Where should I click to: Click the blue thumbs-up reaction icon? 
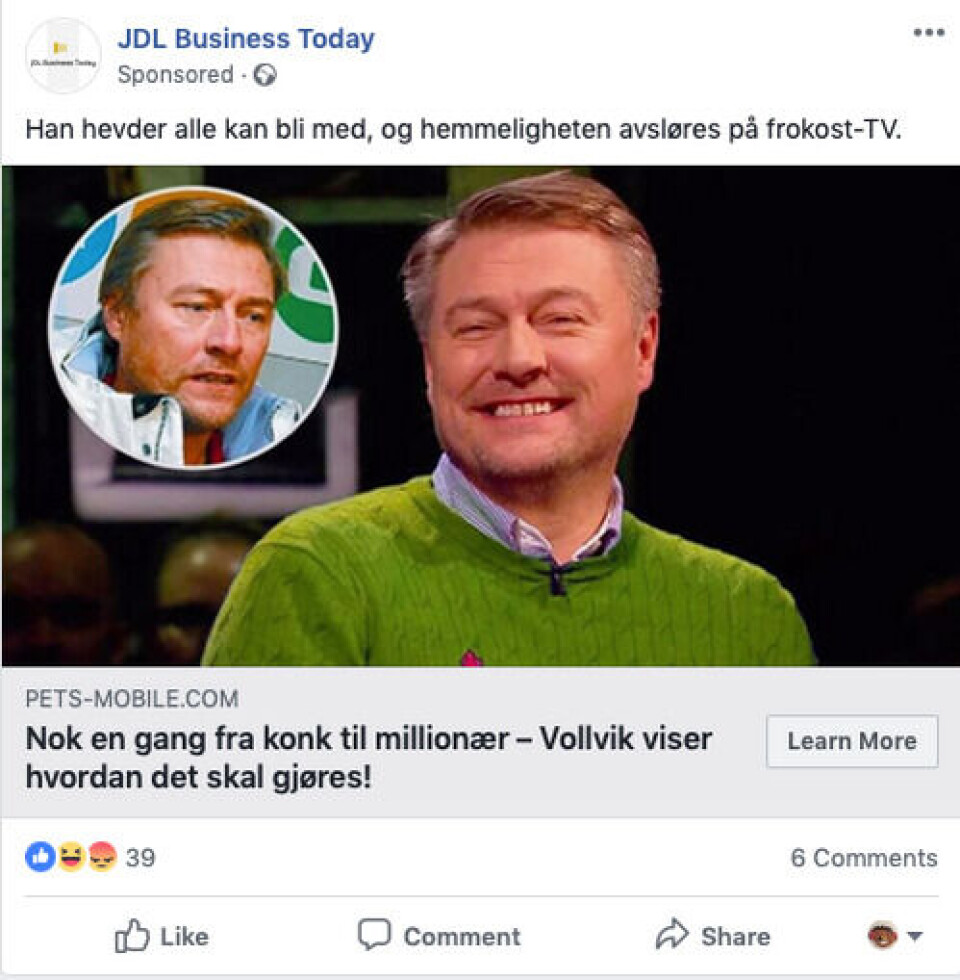point(40,857)
